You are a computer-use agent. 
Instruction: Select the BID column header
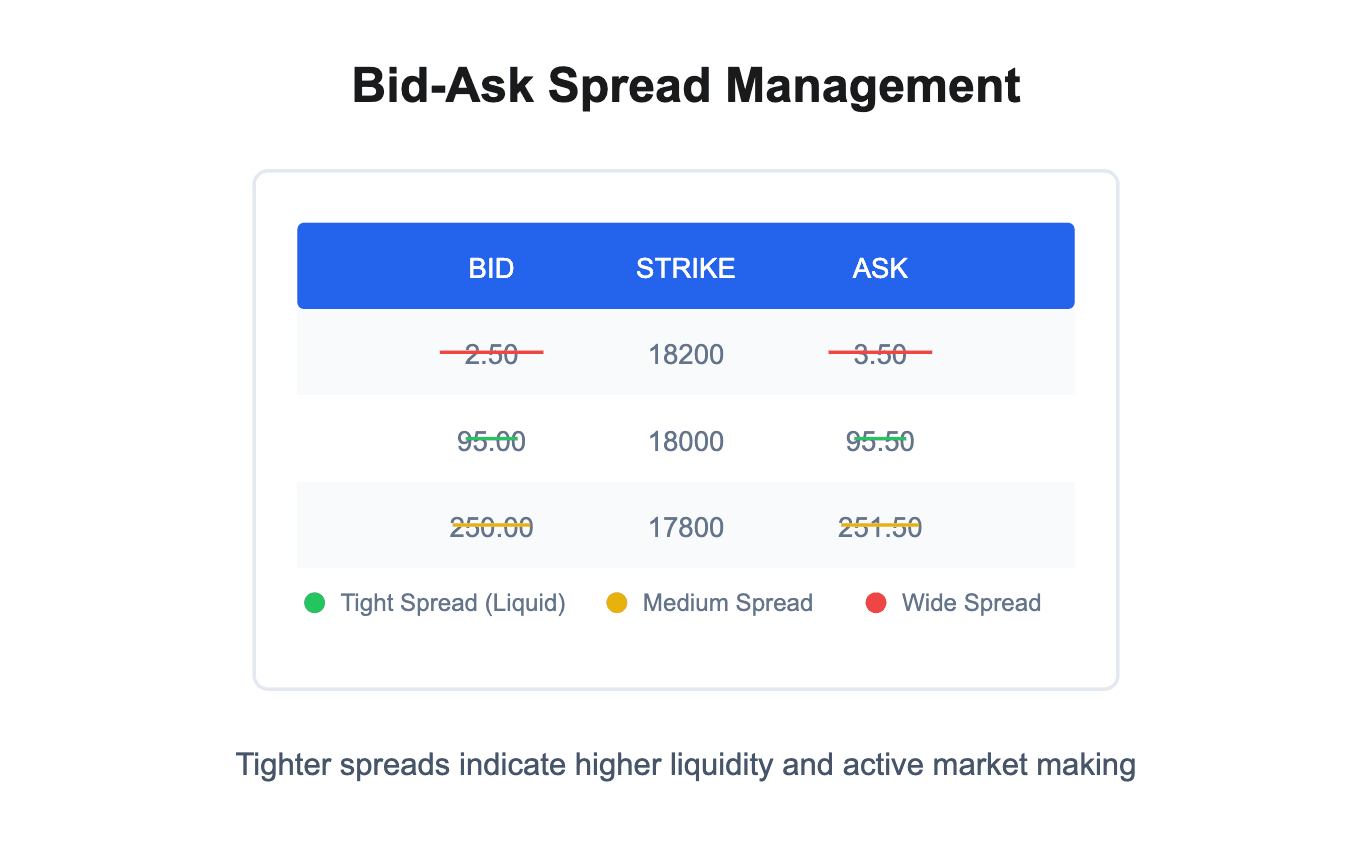click(x=491, y=268)
